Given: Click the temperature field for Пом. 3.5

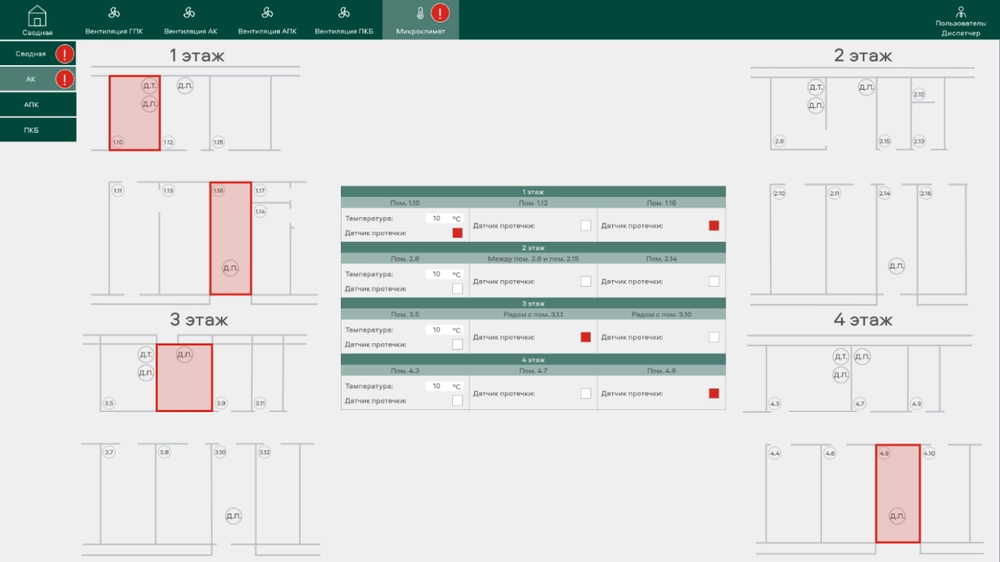Looking at the screenshot, I should click(437, 330).
